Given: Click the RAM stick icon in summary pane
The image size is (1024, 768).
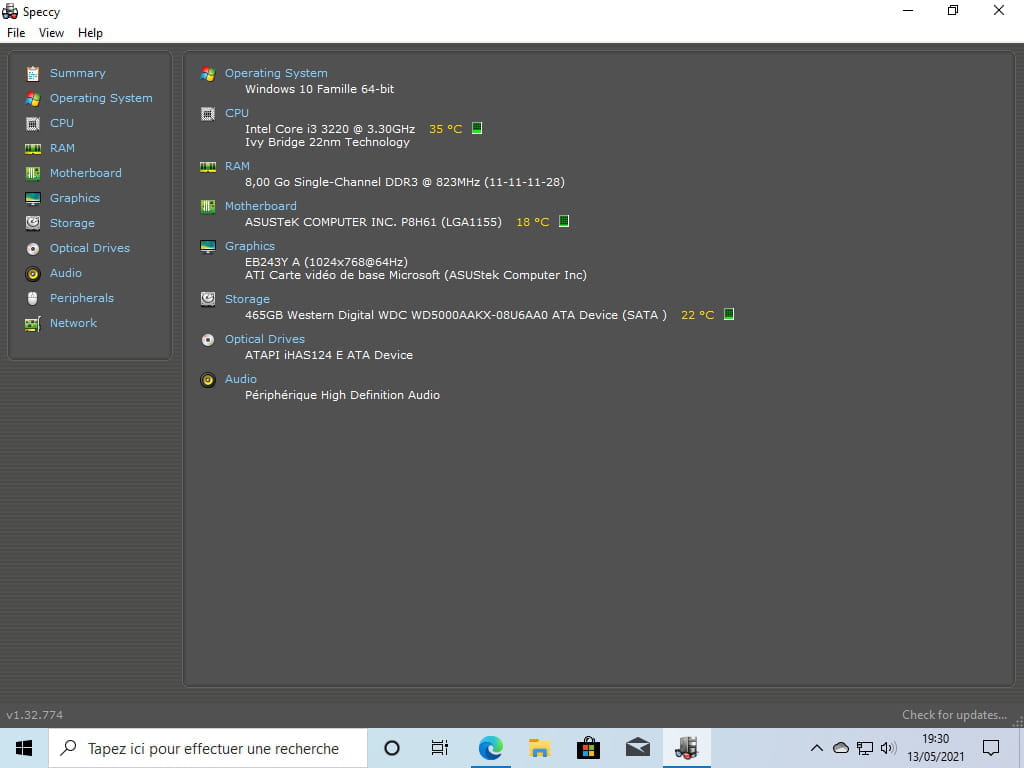Looking at the screenshot, I should click(x=208, y=167).
